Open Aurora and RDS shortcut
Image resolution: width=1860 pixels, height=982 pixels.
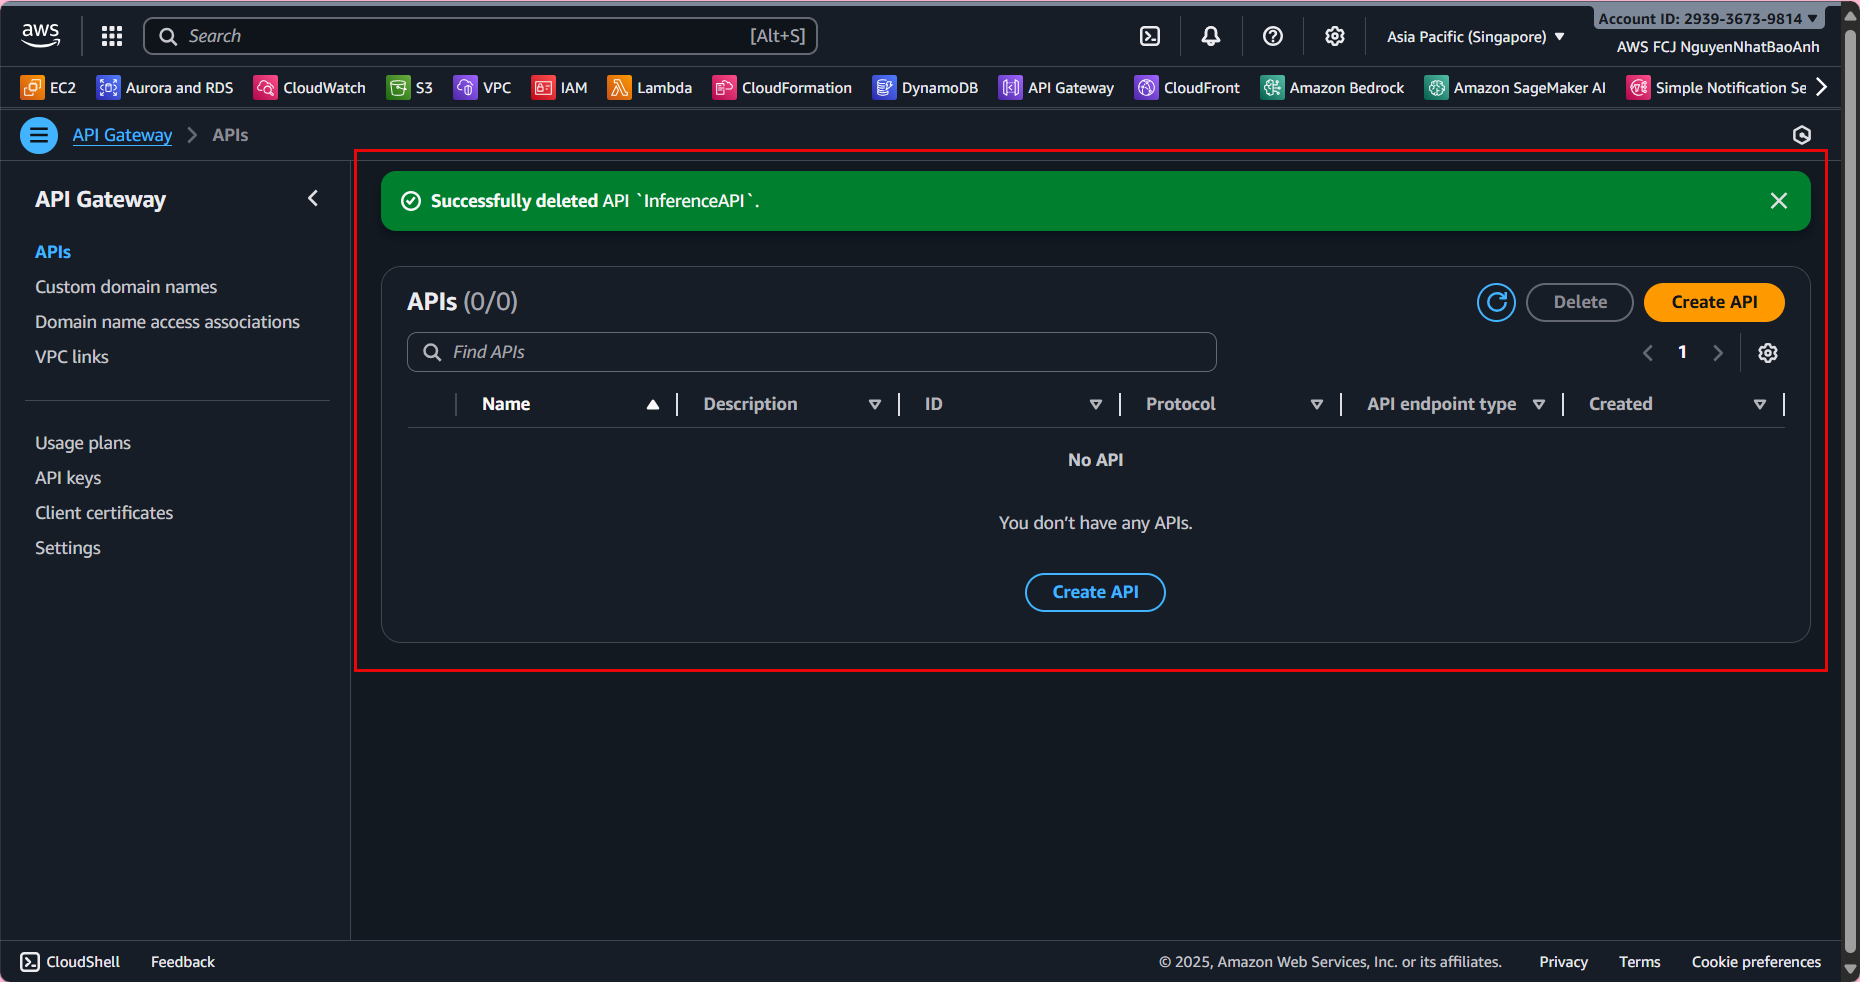coord(165,88)
